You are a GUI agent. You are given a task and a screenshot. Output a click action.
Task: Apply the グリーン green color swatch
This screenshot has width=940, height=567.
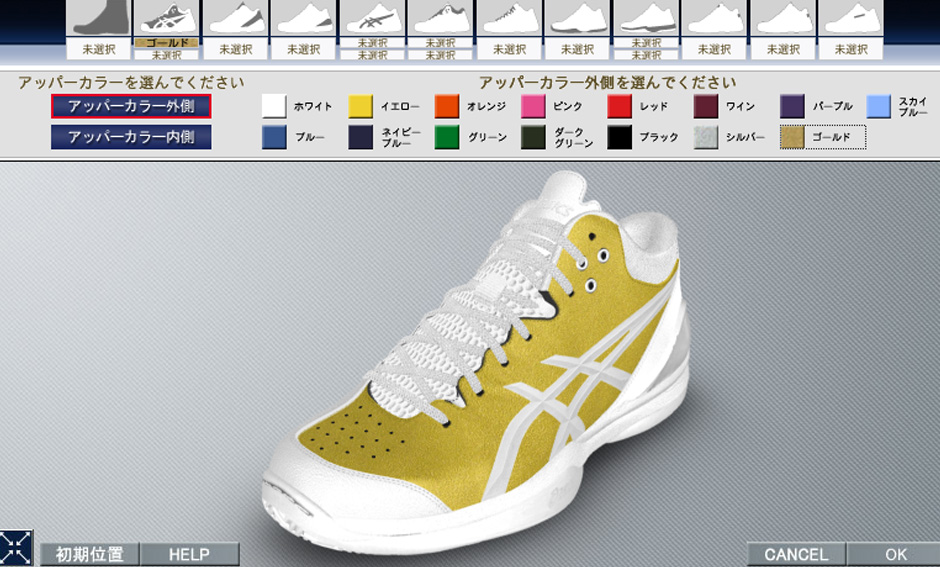(x=447, y=137)
